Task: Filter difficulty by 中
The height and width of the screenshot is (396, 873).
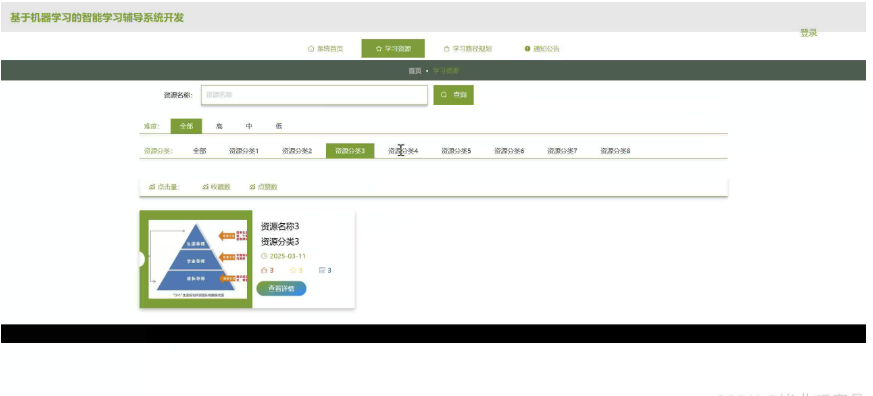Action: (x=249, y=126)
